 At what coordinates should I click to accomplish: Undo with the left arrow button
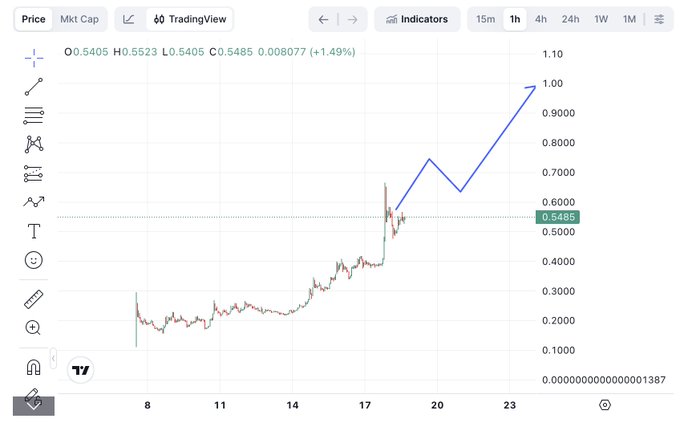coord(323,20)
